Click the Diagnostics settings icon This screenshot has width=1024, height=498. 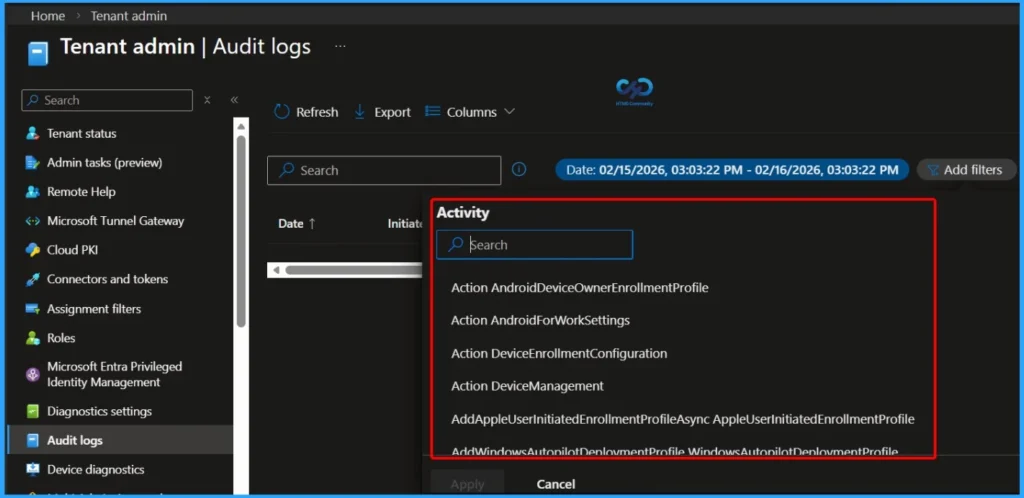point(33,412)
